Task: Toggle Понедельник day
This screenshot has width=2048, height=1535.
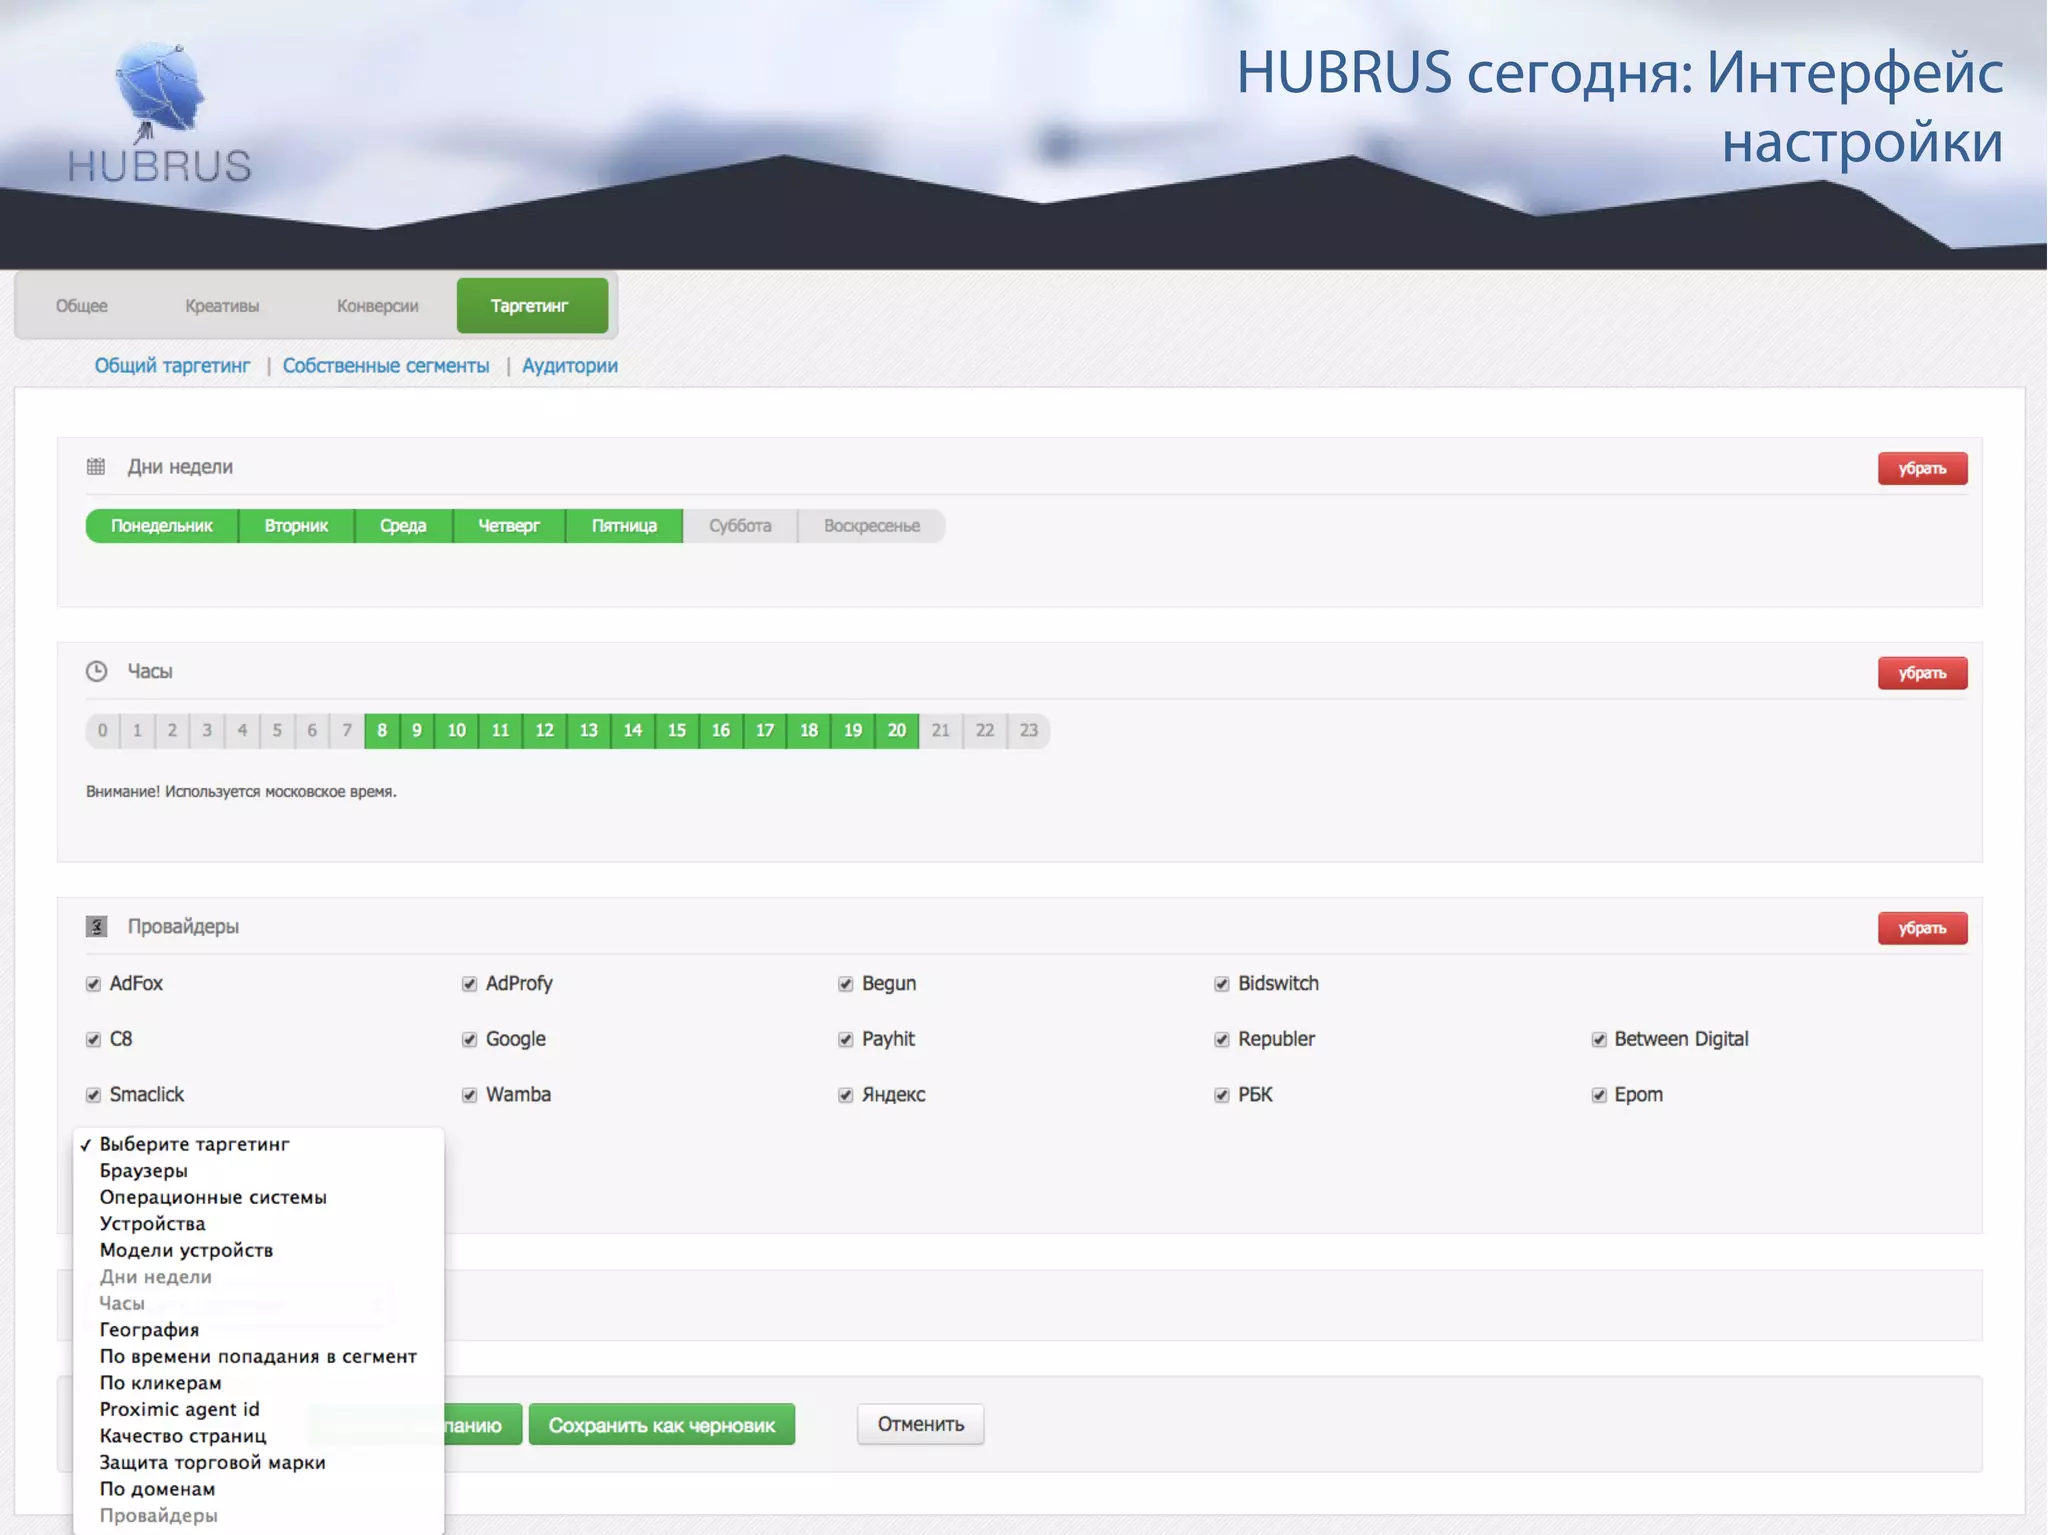Action: tap(162, 526)
